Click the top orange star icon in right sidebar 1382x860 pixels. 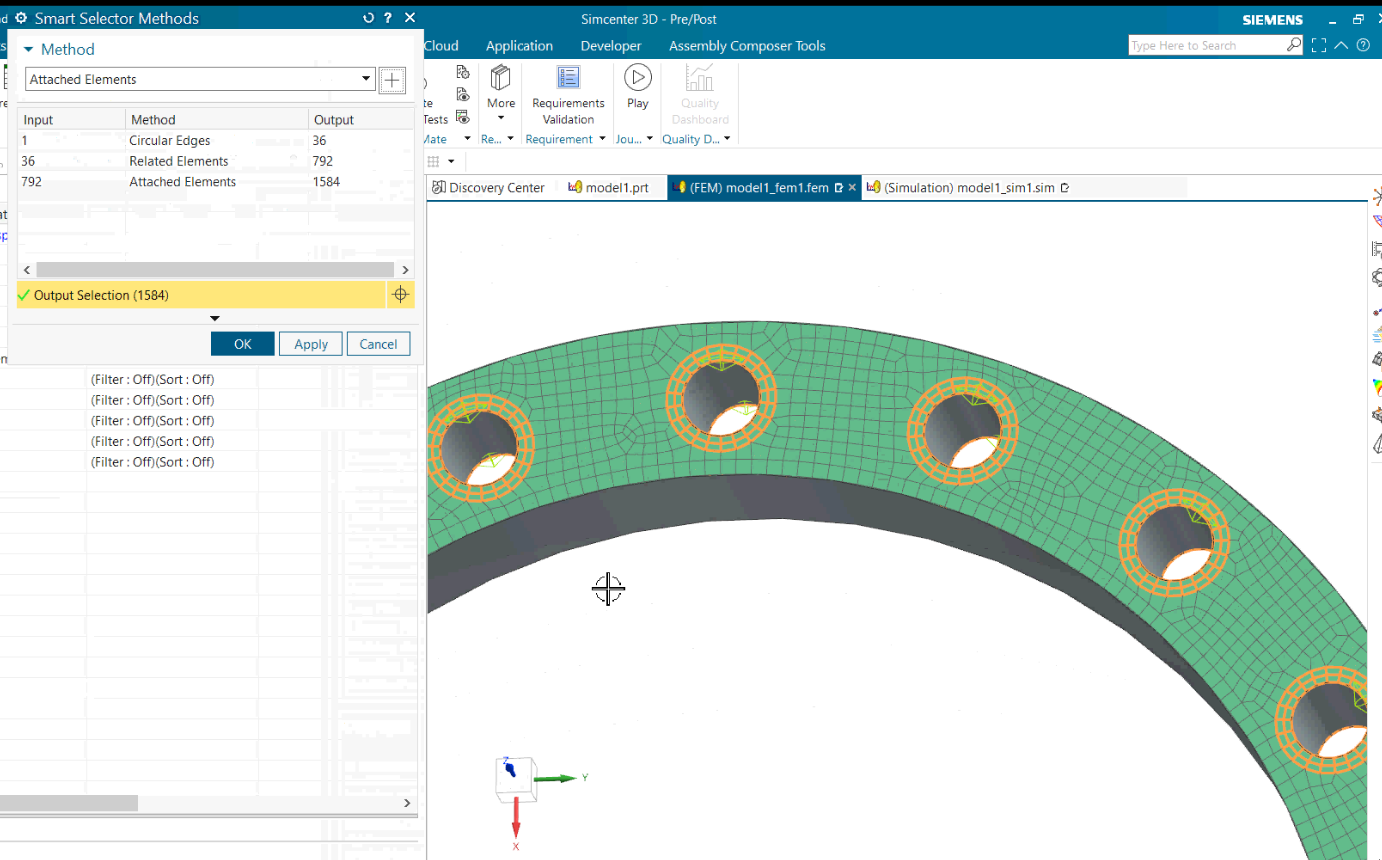point(1377,194)
